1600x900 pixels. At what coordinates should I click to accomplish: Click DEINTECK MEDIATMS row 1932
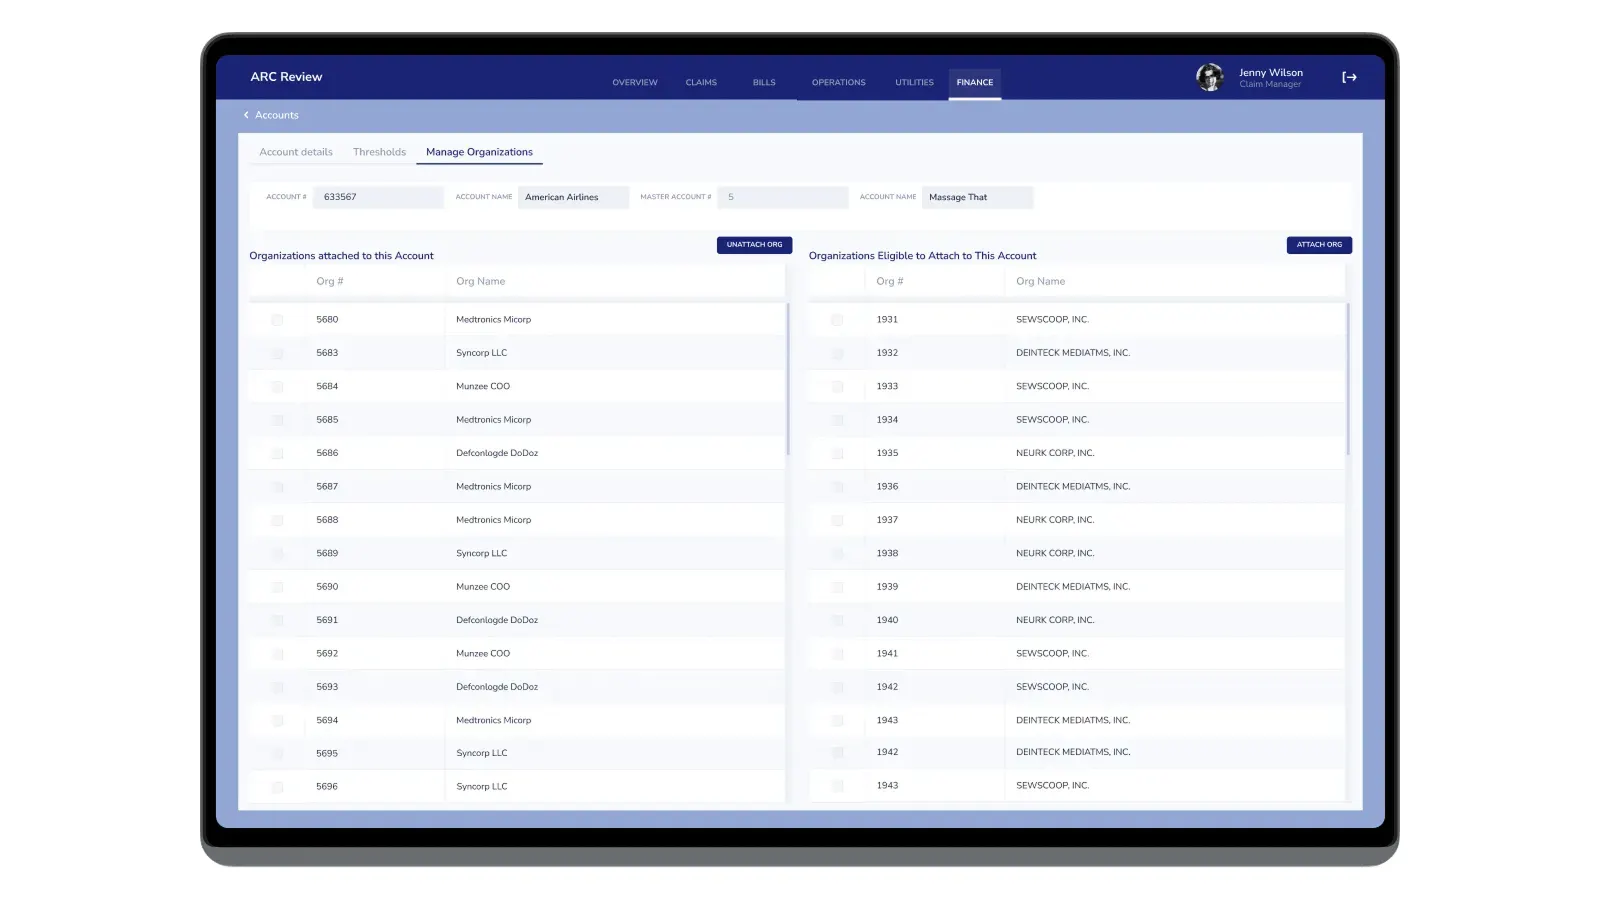(1076, 353)
